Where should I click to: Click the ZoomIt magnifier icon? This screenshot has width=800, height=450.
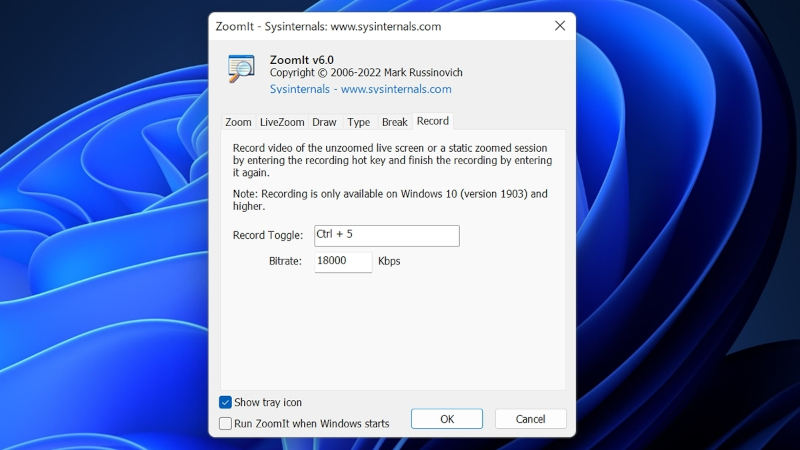tap(241, 68)
